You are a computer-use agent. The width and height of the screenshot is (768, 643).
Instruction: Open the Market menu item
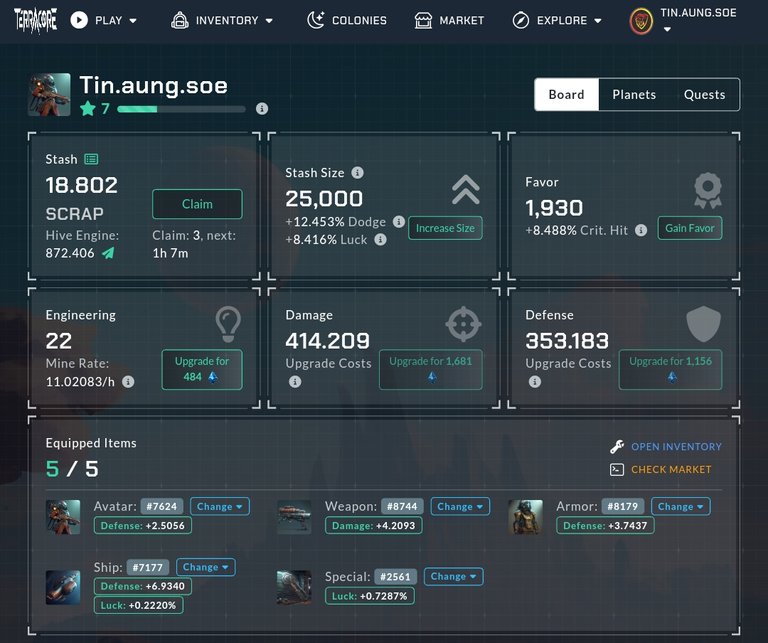click(449, 21)
